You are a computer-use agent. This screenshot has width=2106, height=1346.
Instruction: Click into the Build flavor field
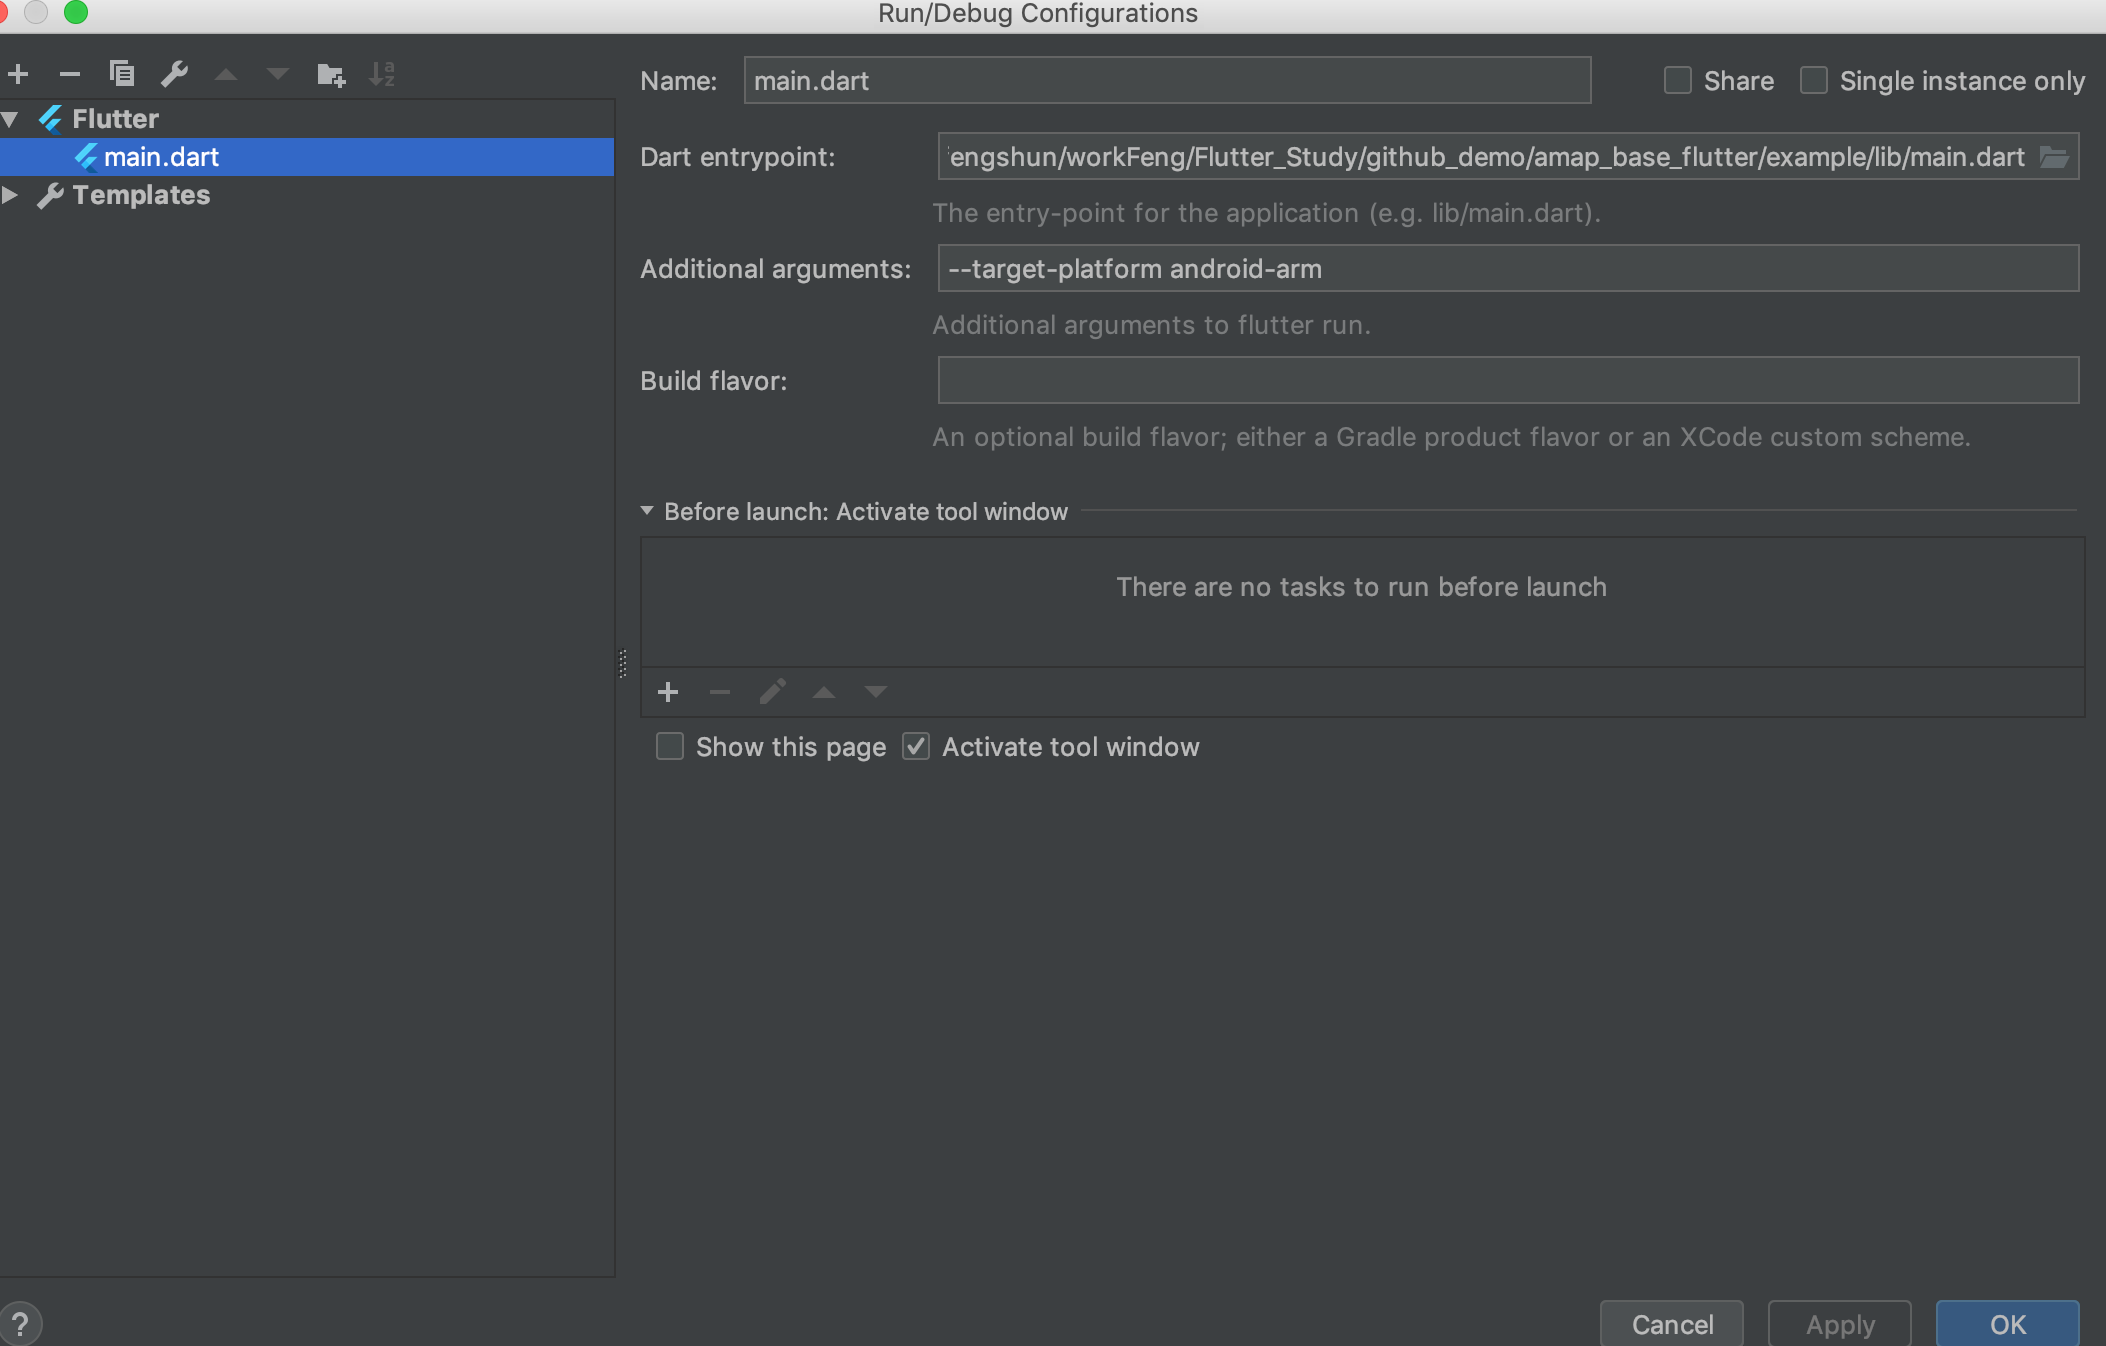click(x=1508, y=381)
